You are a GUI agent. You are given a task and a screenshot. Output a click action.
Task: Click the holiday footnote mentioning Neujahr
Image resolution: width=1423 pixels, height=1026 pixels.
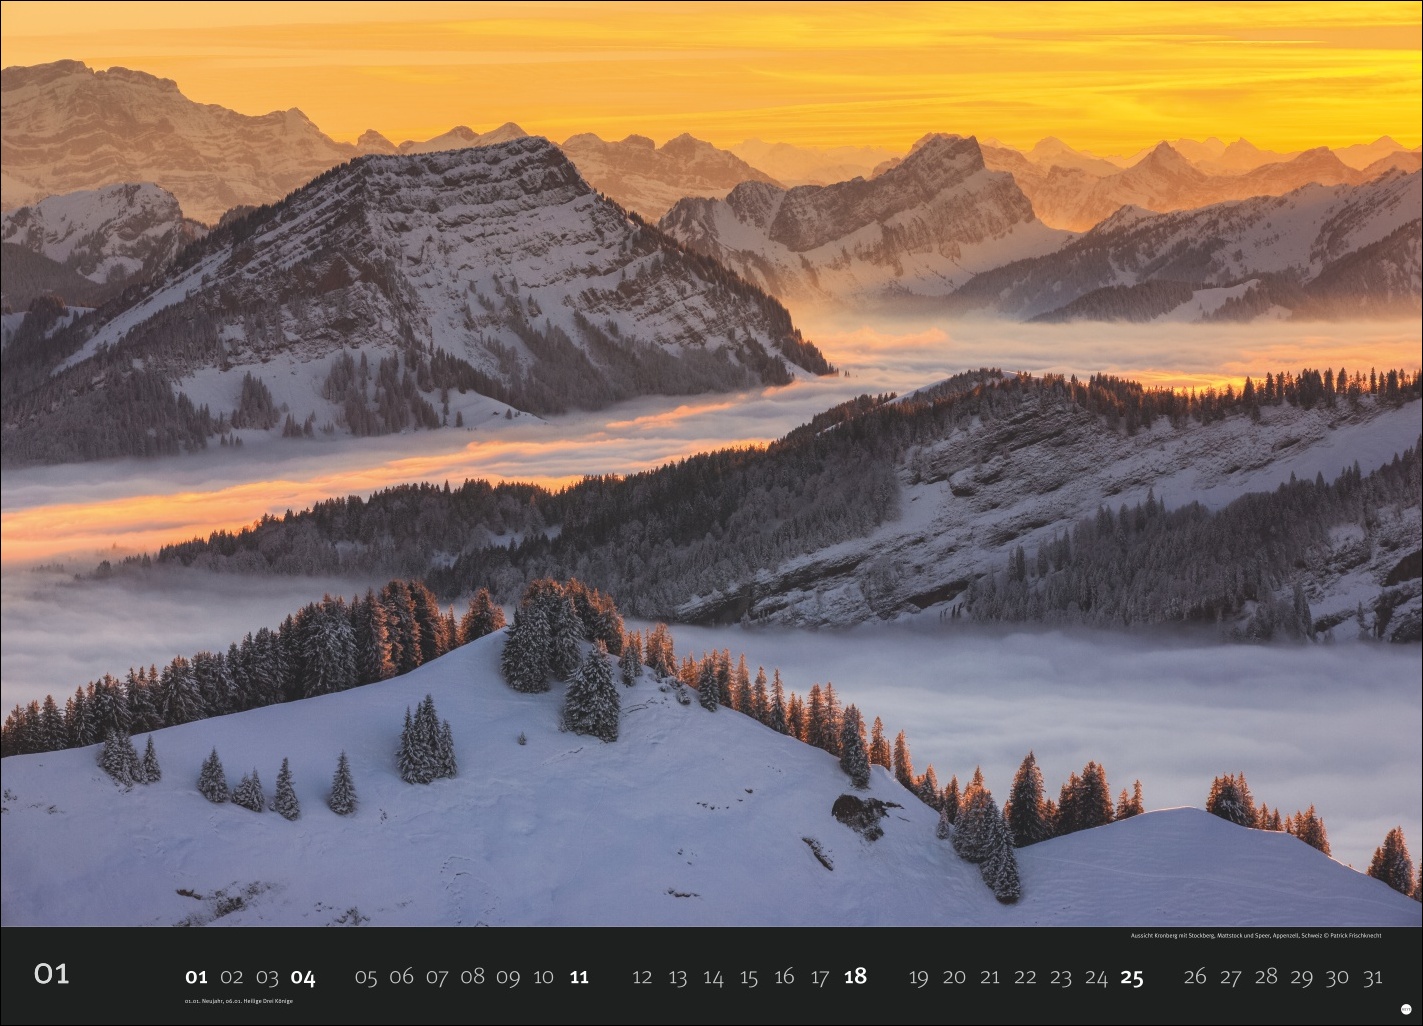click(x=245, y=1001)
